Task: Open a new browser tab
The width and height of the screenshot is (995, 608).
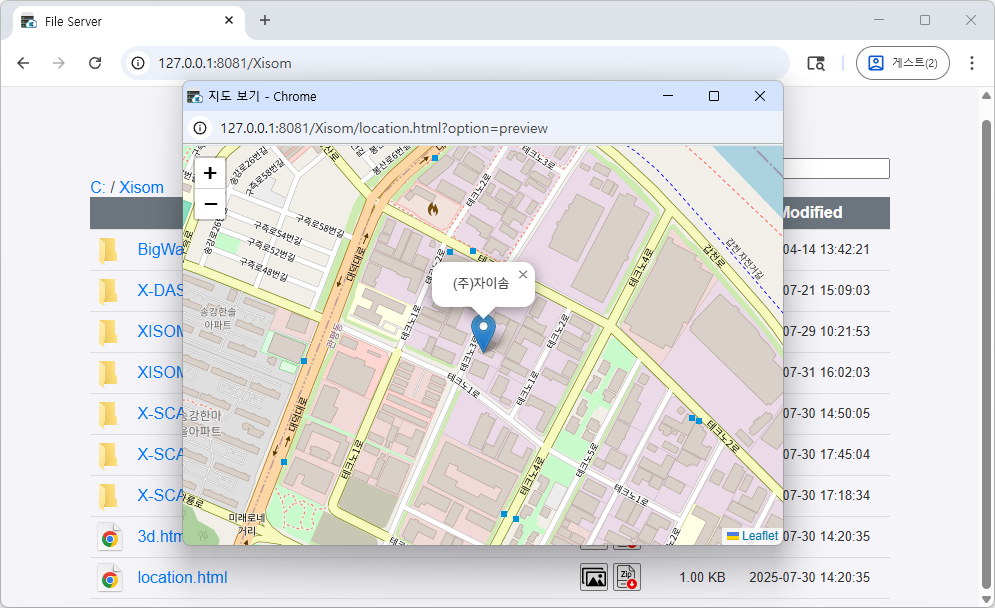Action: pos(265,20)
